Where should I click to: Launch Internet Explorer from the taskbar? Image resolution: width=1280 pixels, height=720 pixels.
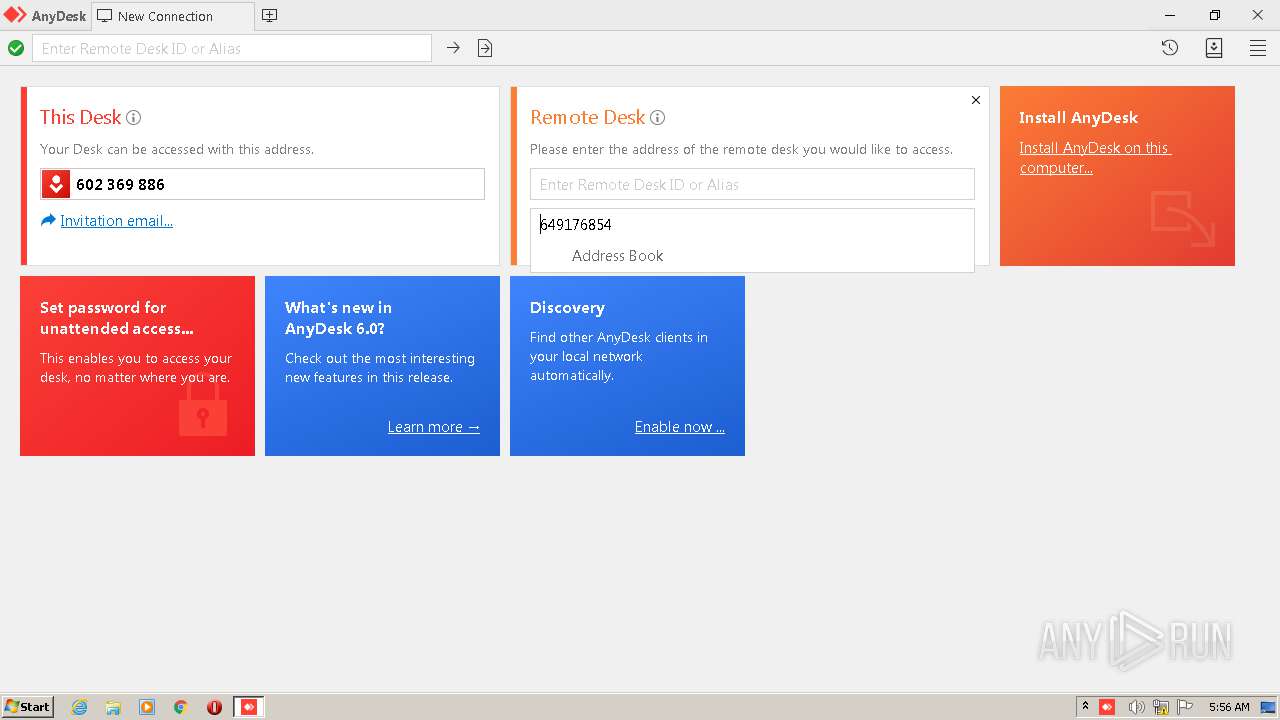(x=80, y=707)
